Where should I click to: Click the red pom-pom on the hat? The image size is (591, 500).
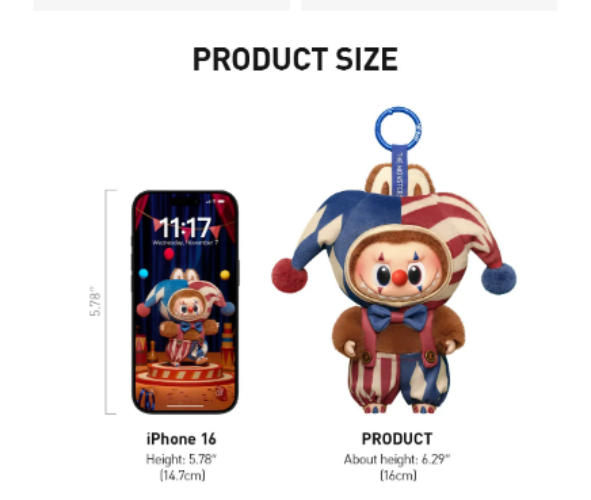(x=289, y=275)
